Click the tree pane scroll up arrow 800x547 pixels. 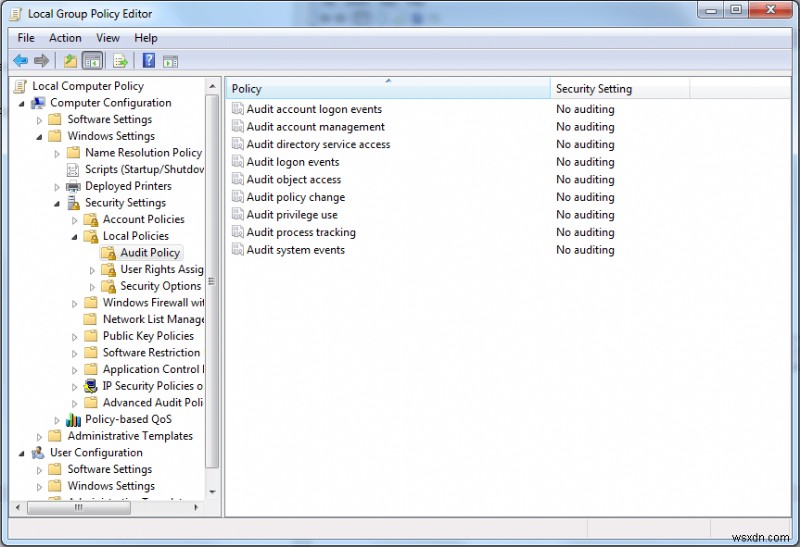click(212, 86)
